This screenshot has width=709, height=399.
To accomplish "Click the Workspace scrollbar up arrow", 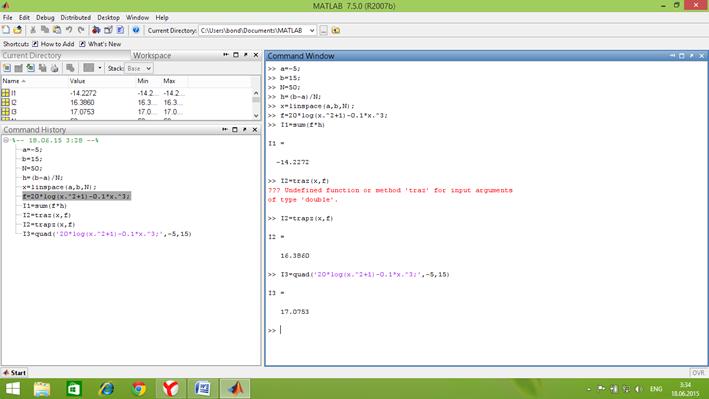I will pos(256,92).
